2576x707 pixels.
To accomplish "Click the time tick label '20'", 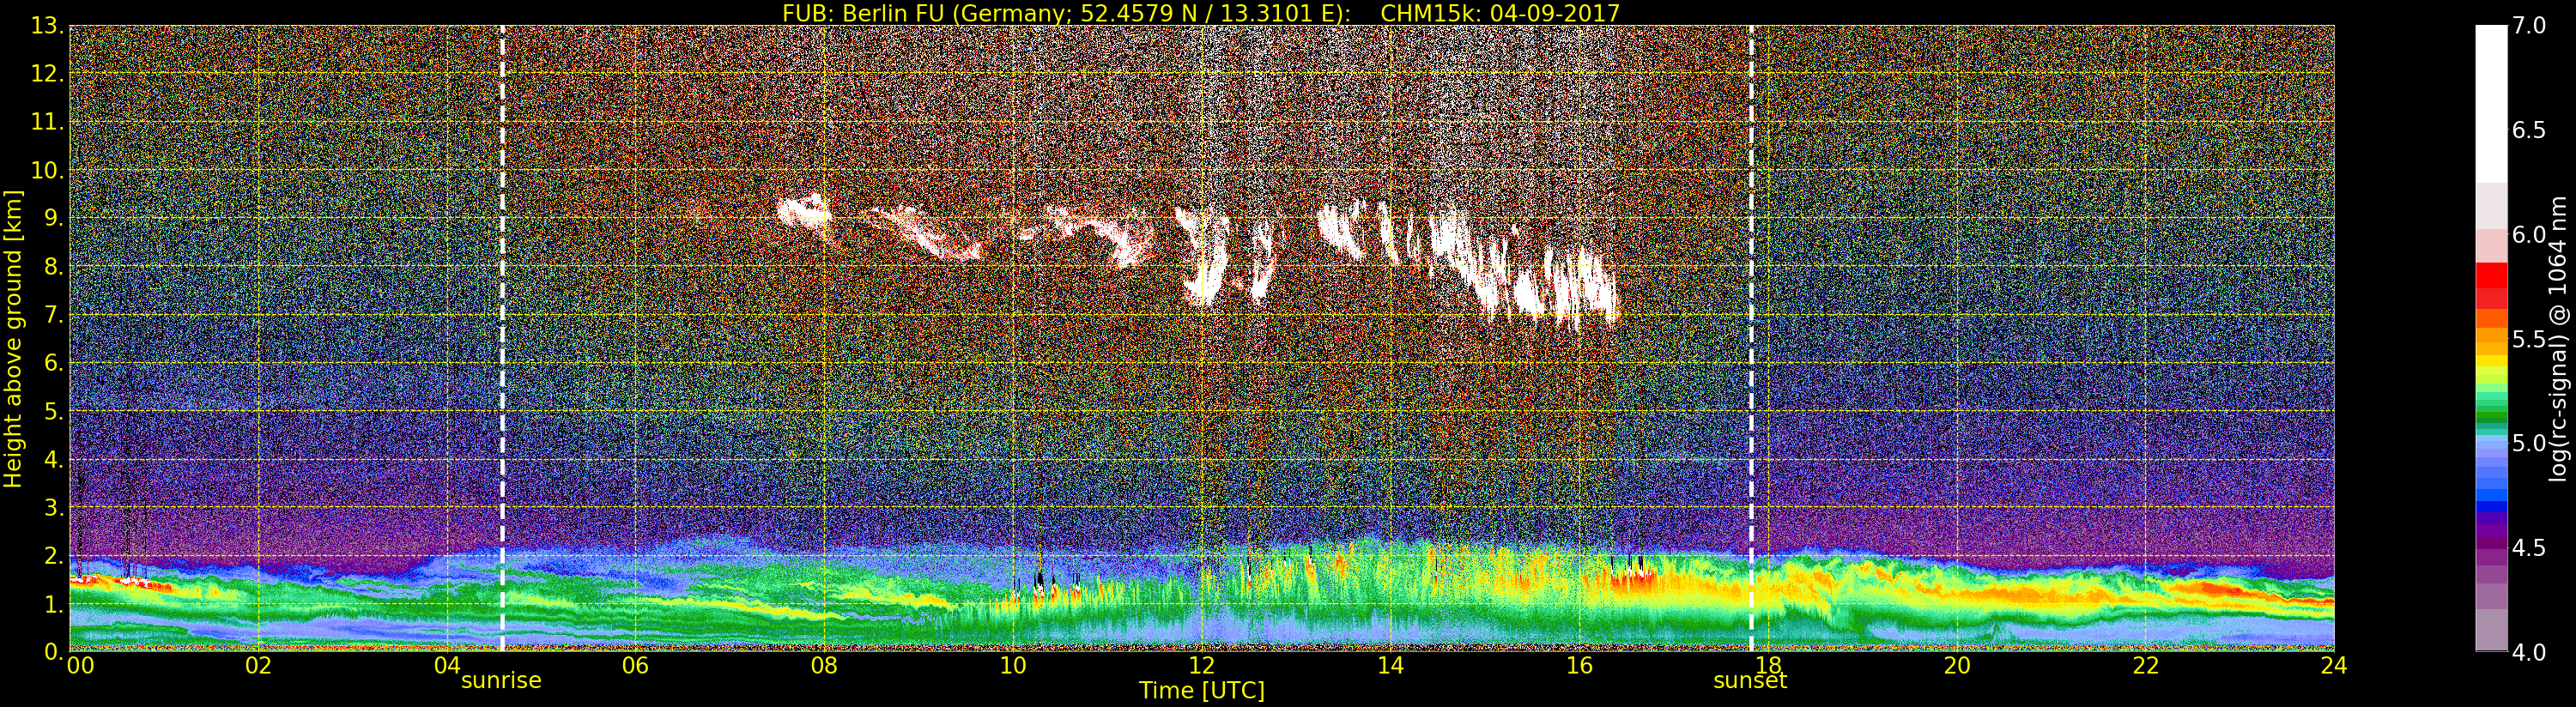I will pos(1957,666).
